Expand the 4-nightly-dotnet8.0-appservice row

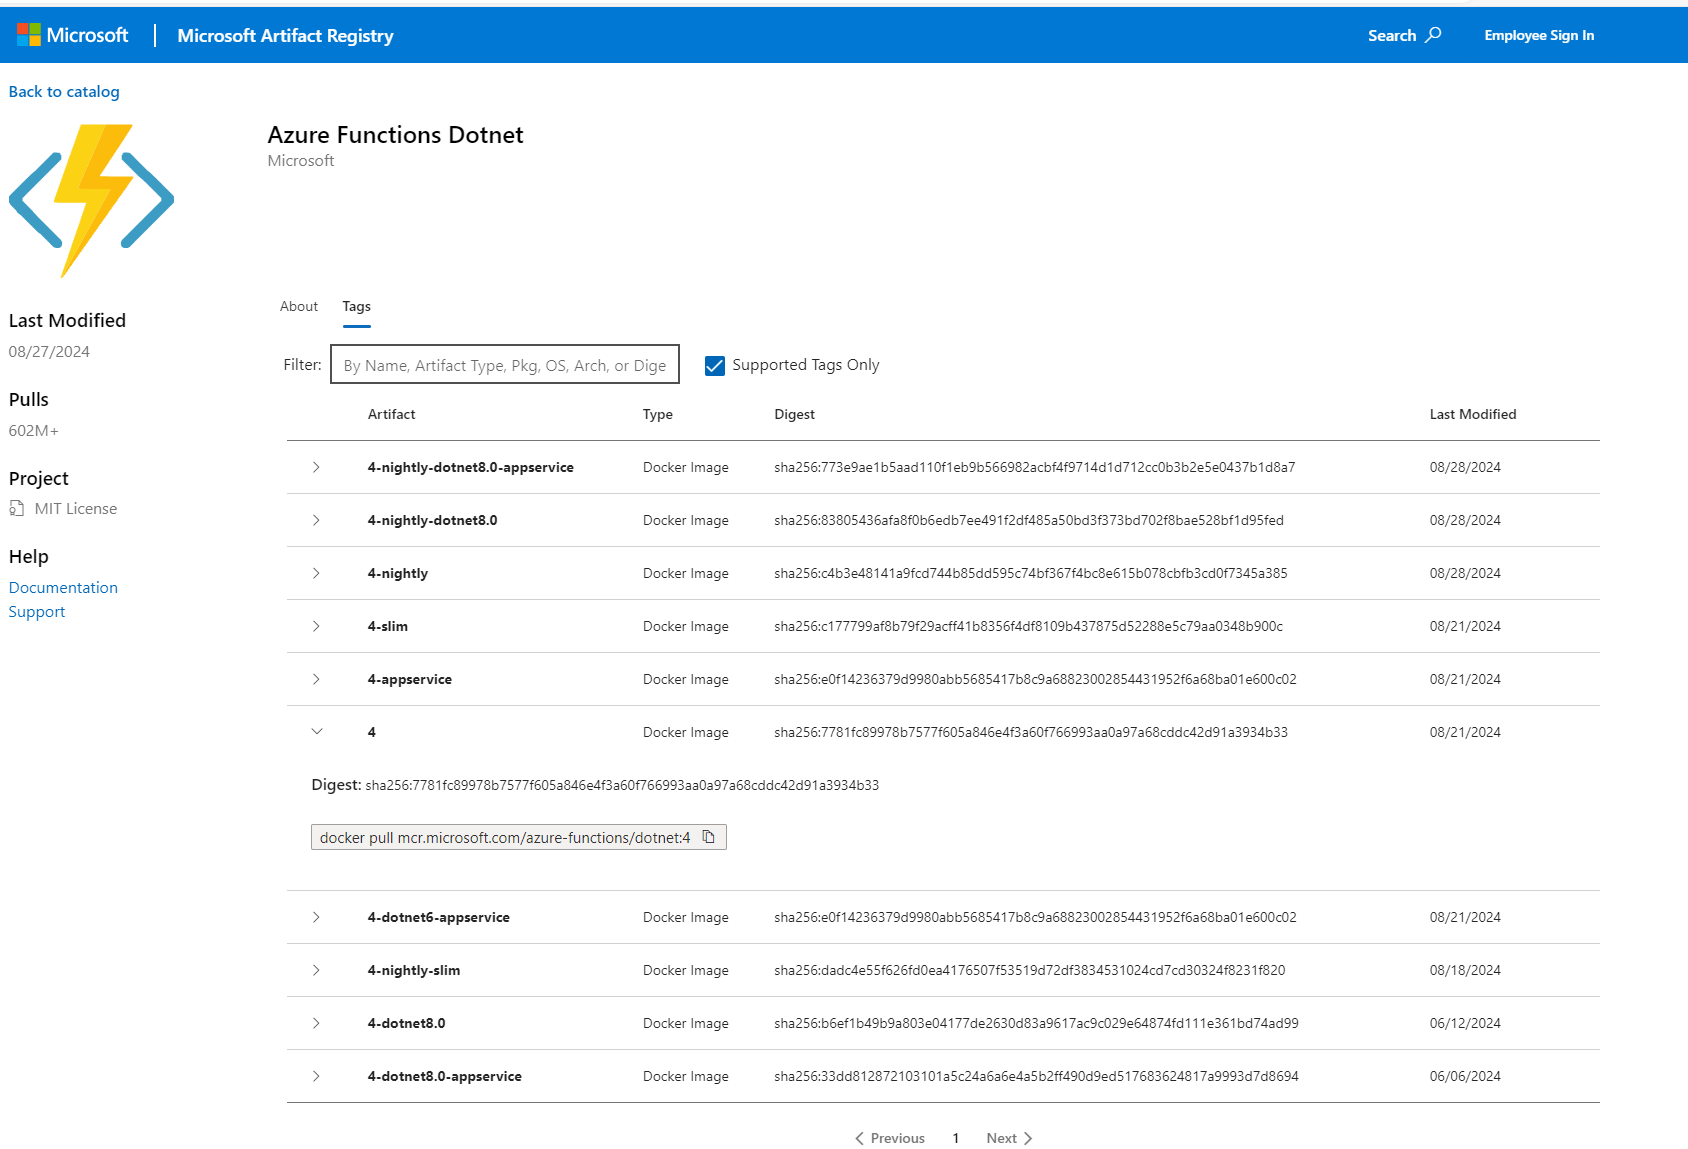316,467
